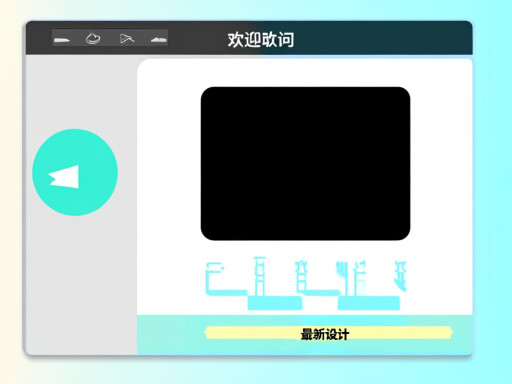Click the 欢迎敢问 header title
Viewport: 512px width, 384px height.
pyautogui.click(x=261, y=40)
